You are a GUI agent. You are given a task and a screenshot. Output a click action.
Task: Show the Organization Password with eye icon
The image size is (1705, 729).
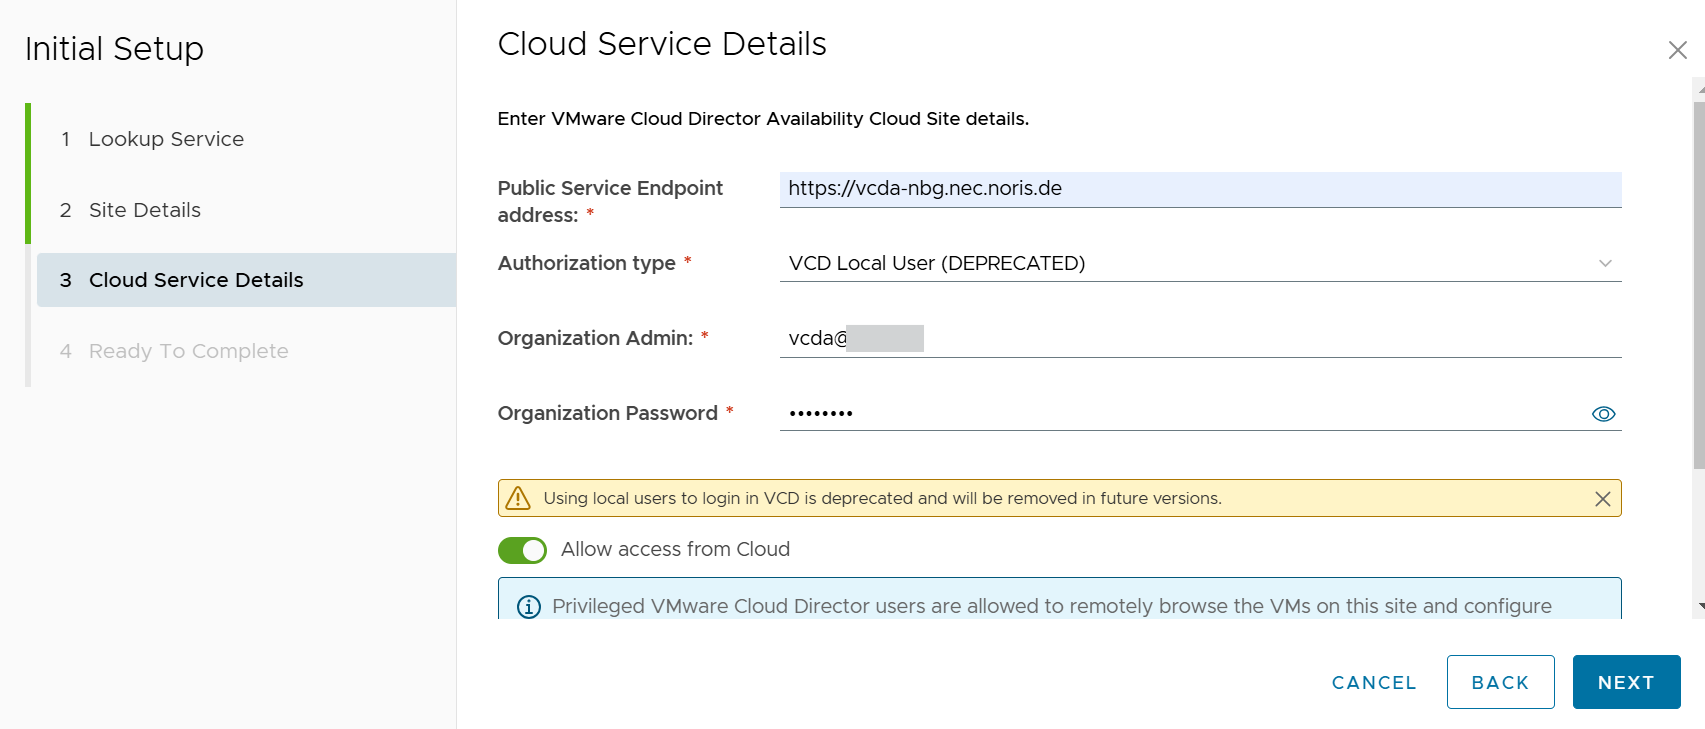[1603, 414]
